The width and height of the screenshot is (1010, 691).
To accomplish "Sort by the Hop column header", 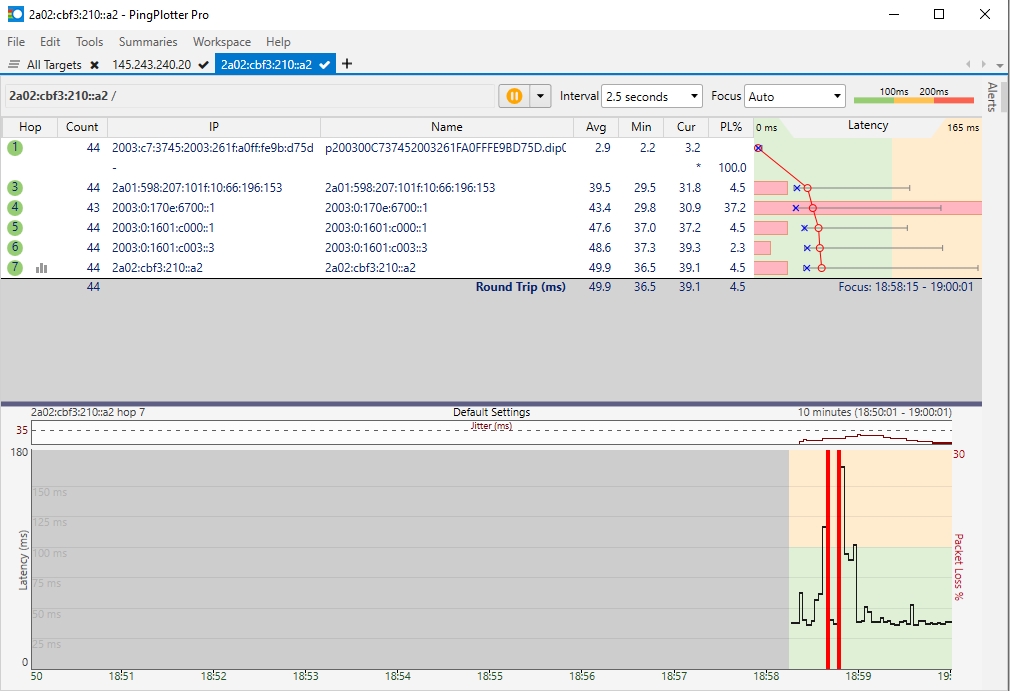I will tap(30, 127).
